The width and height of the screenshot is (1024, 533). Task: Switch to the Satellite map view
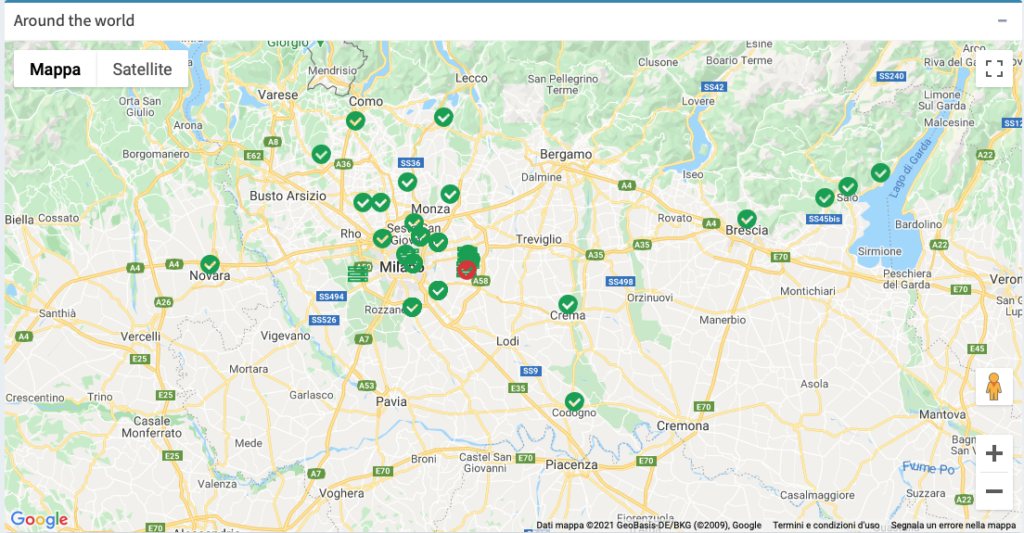pos(142,69)
